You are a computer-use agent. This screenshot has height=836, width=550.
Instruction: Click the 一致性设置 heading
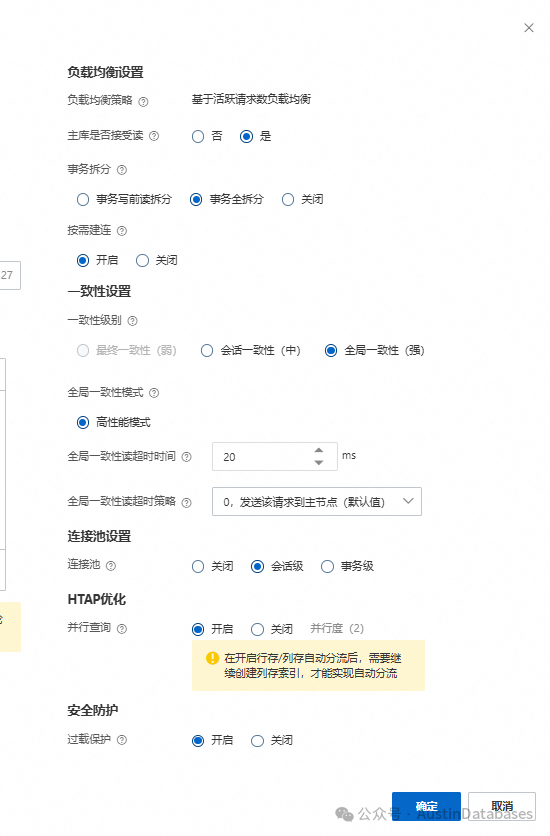point(99,291)
